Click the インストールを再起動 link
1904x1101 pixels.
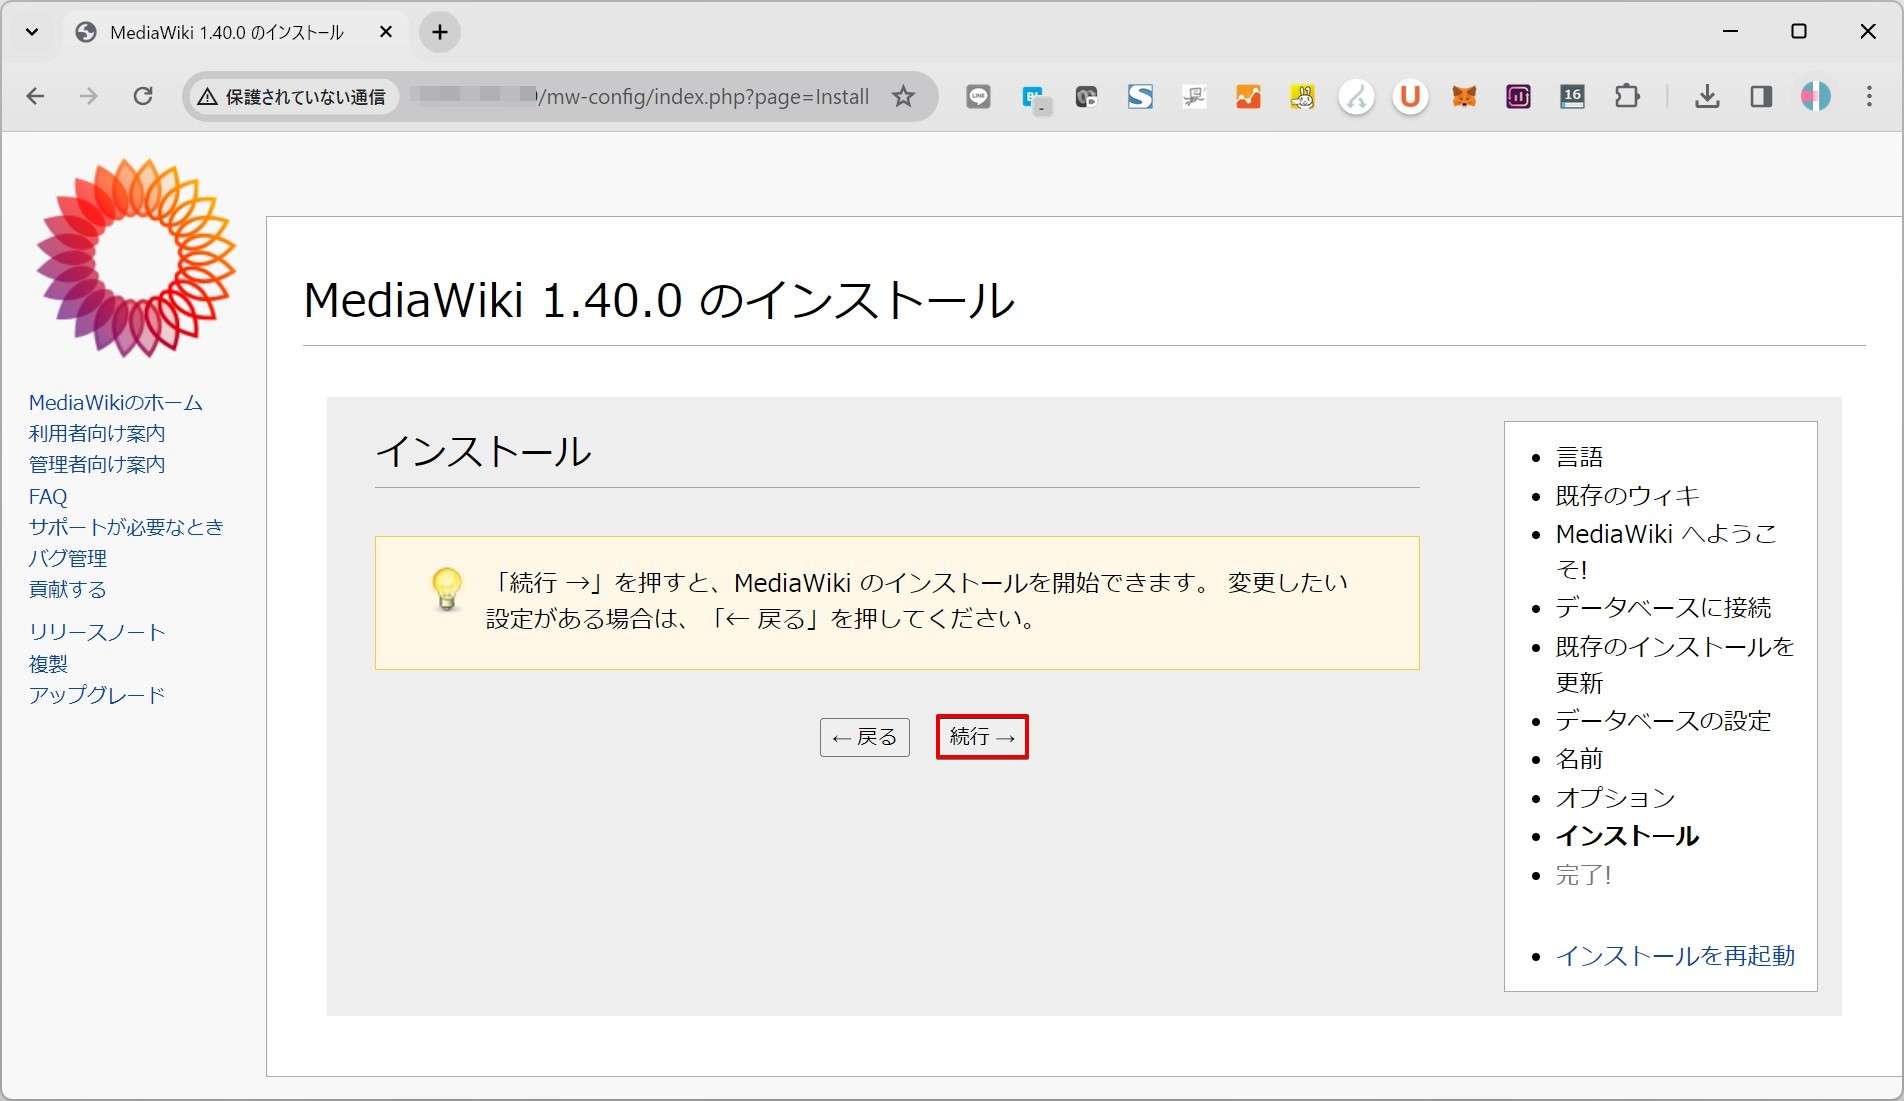click(x=1675, y=956)
